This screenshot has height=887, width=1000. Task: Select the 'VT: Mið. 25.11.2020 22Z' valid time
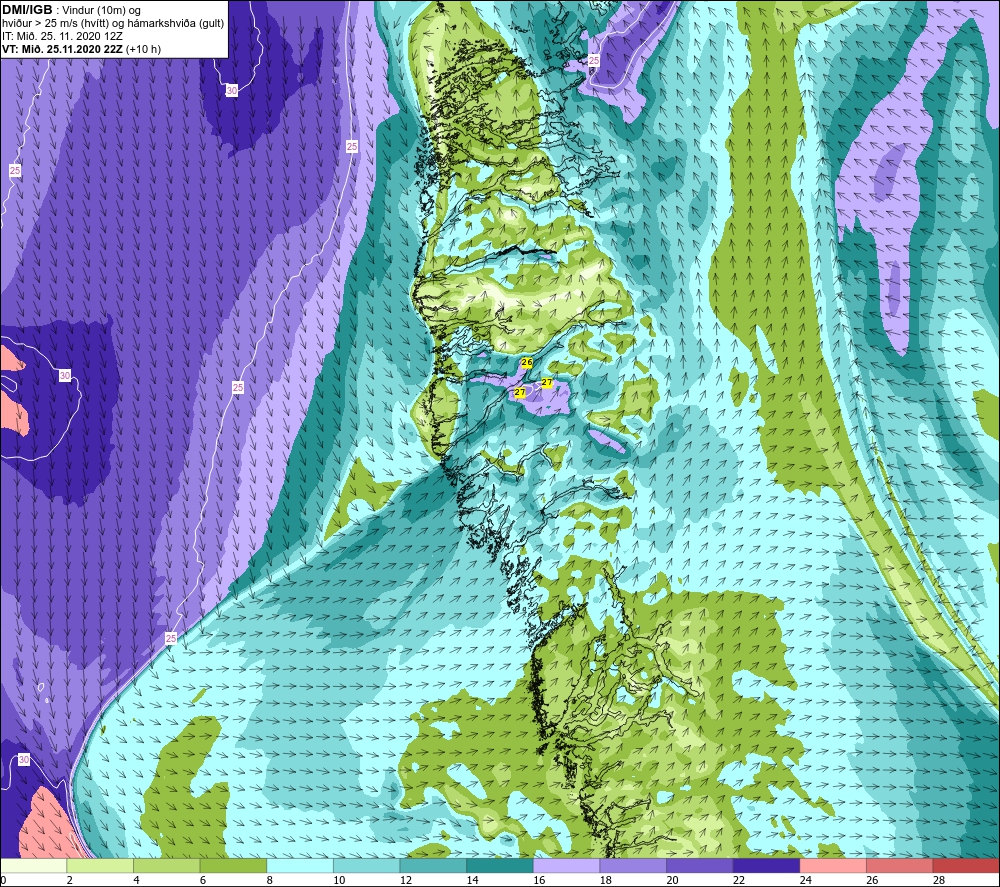[62, 49]
